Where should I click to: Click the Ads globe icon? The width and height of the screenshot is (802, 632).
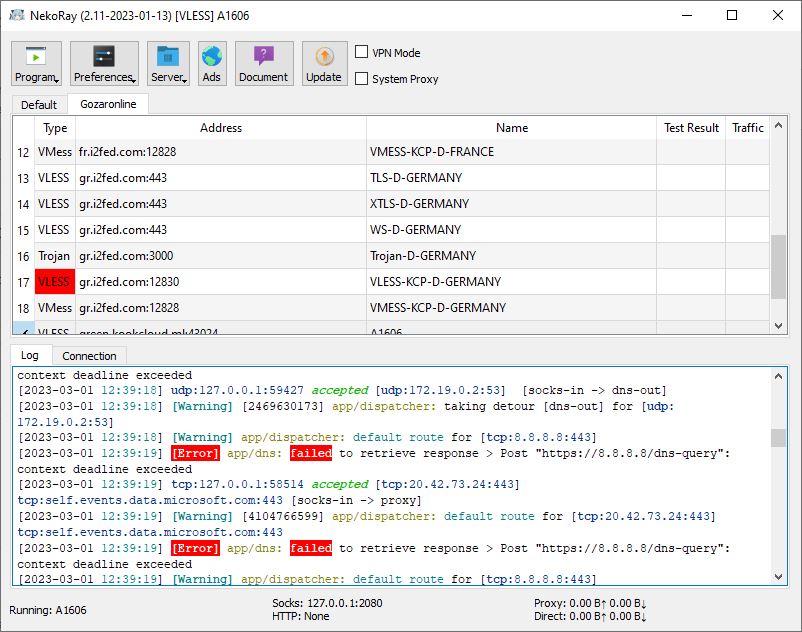[x=211, y=55]
